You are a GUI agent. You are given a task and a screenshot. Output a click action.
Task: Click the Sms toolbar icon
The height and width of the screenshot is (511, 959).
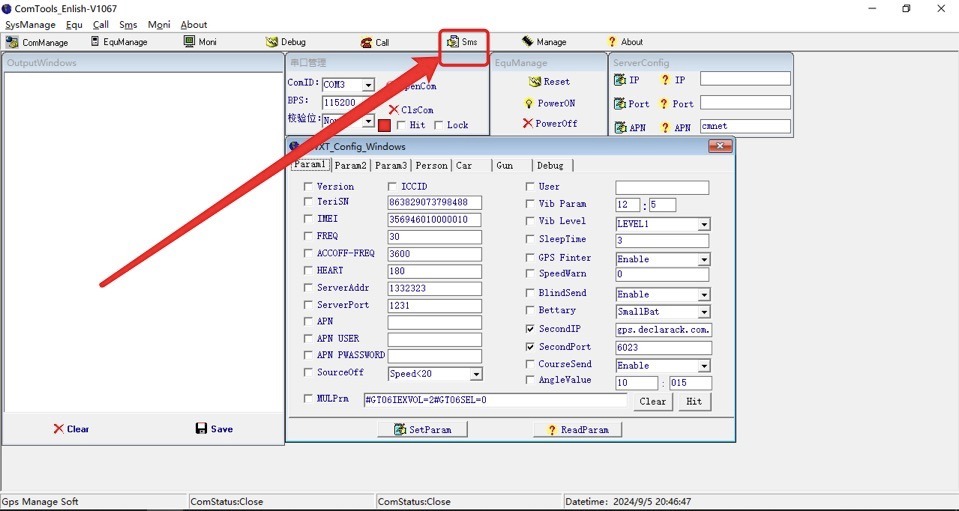pyautogui.click(x=453, y=42)
